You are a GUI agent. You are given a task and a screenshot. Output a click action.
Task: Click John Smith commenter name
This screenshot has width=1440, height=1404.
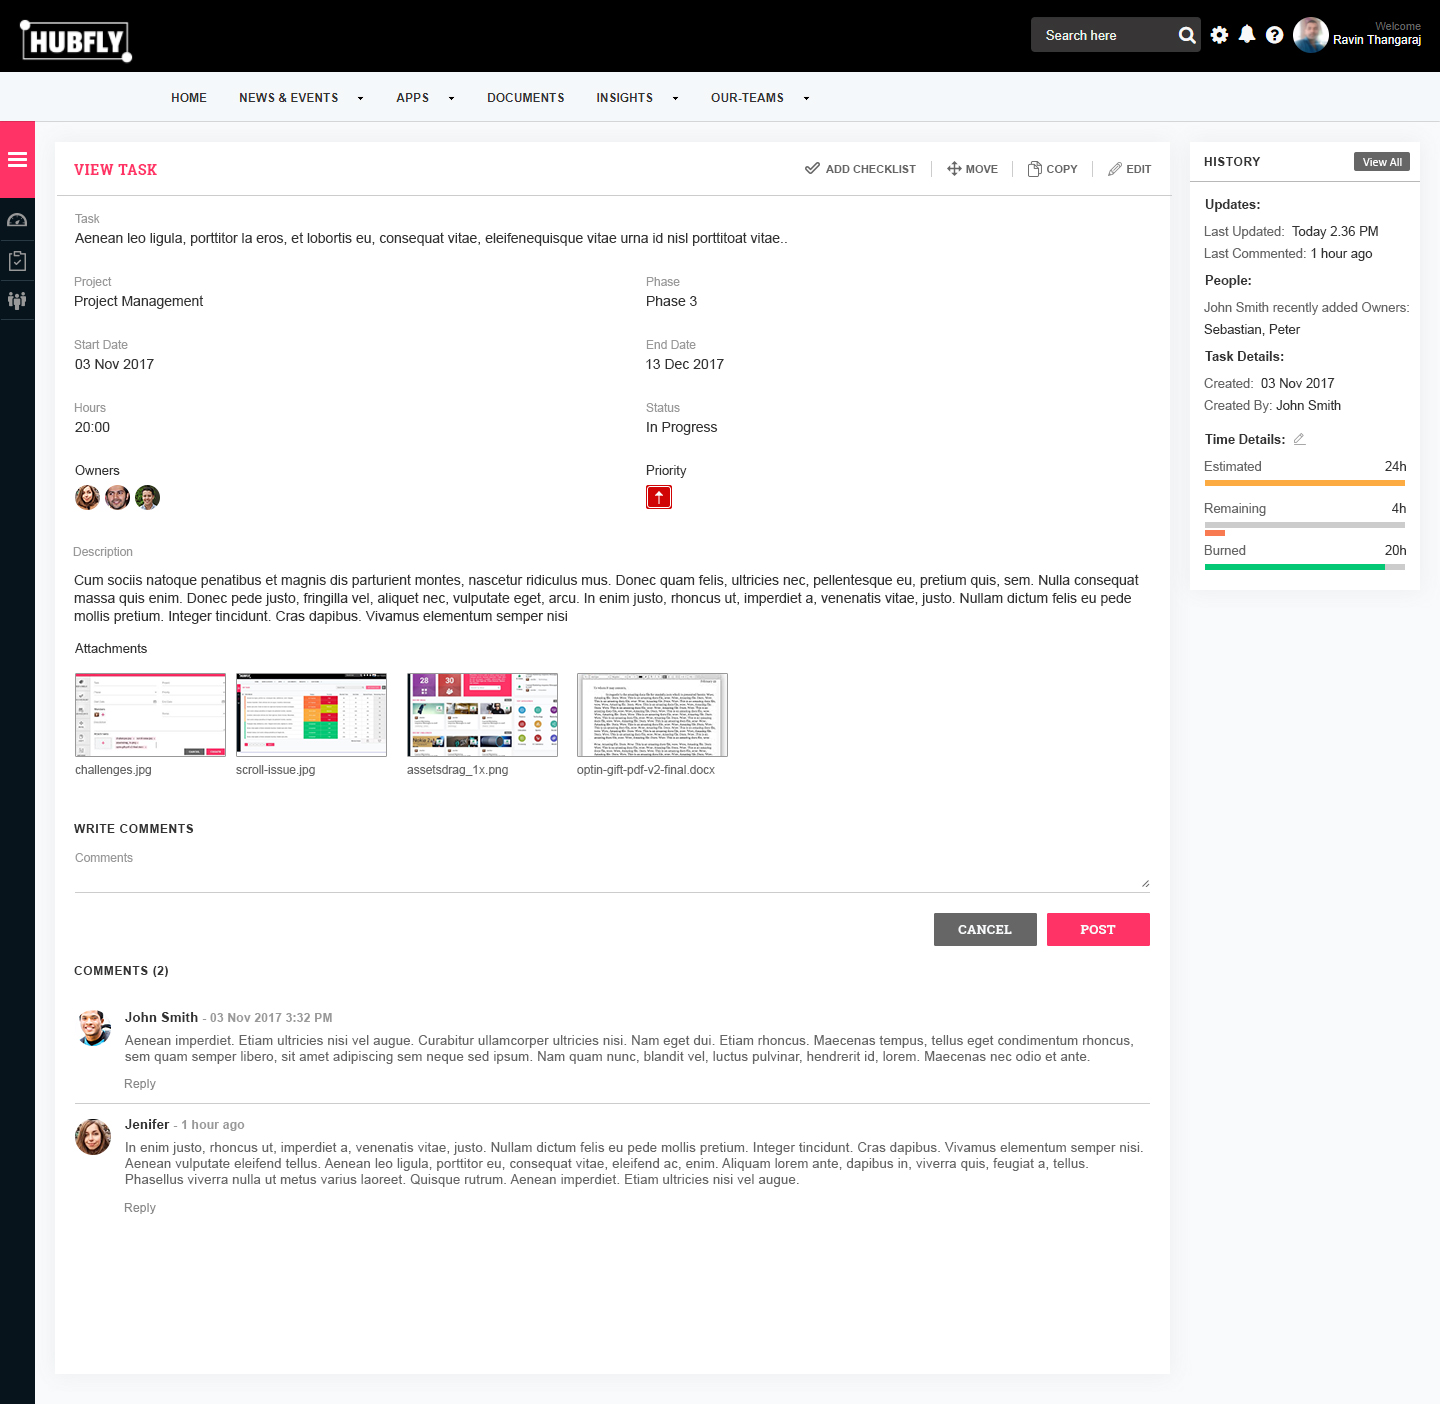pos(161,1017)
